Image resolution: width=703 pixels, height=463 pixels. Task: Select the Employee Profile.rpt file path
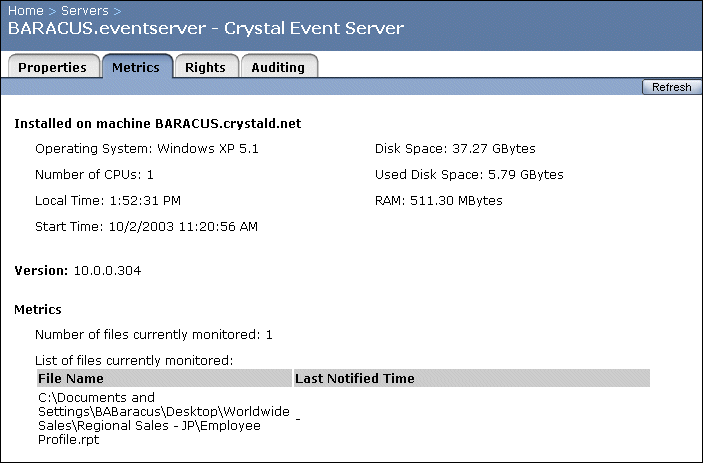(164, 418)
